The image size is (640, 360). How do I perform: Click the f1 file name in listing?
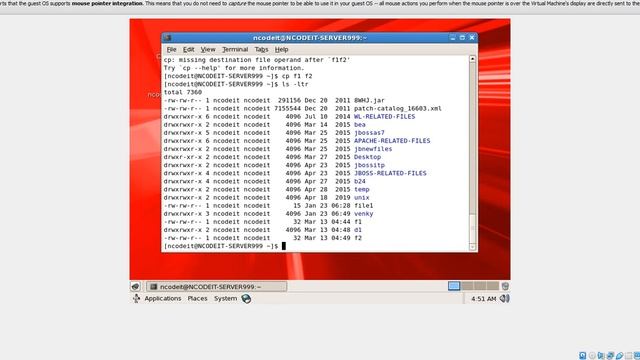pos(358,222)
